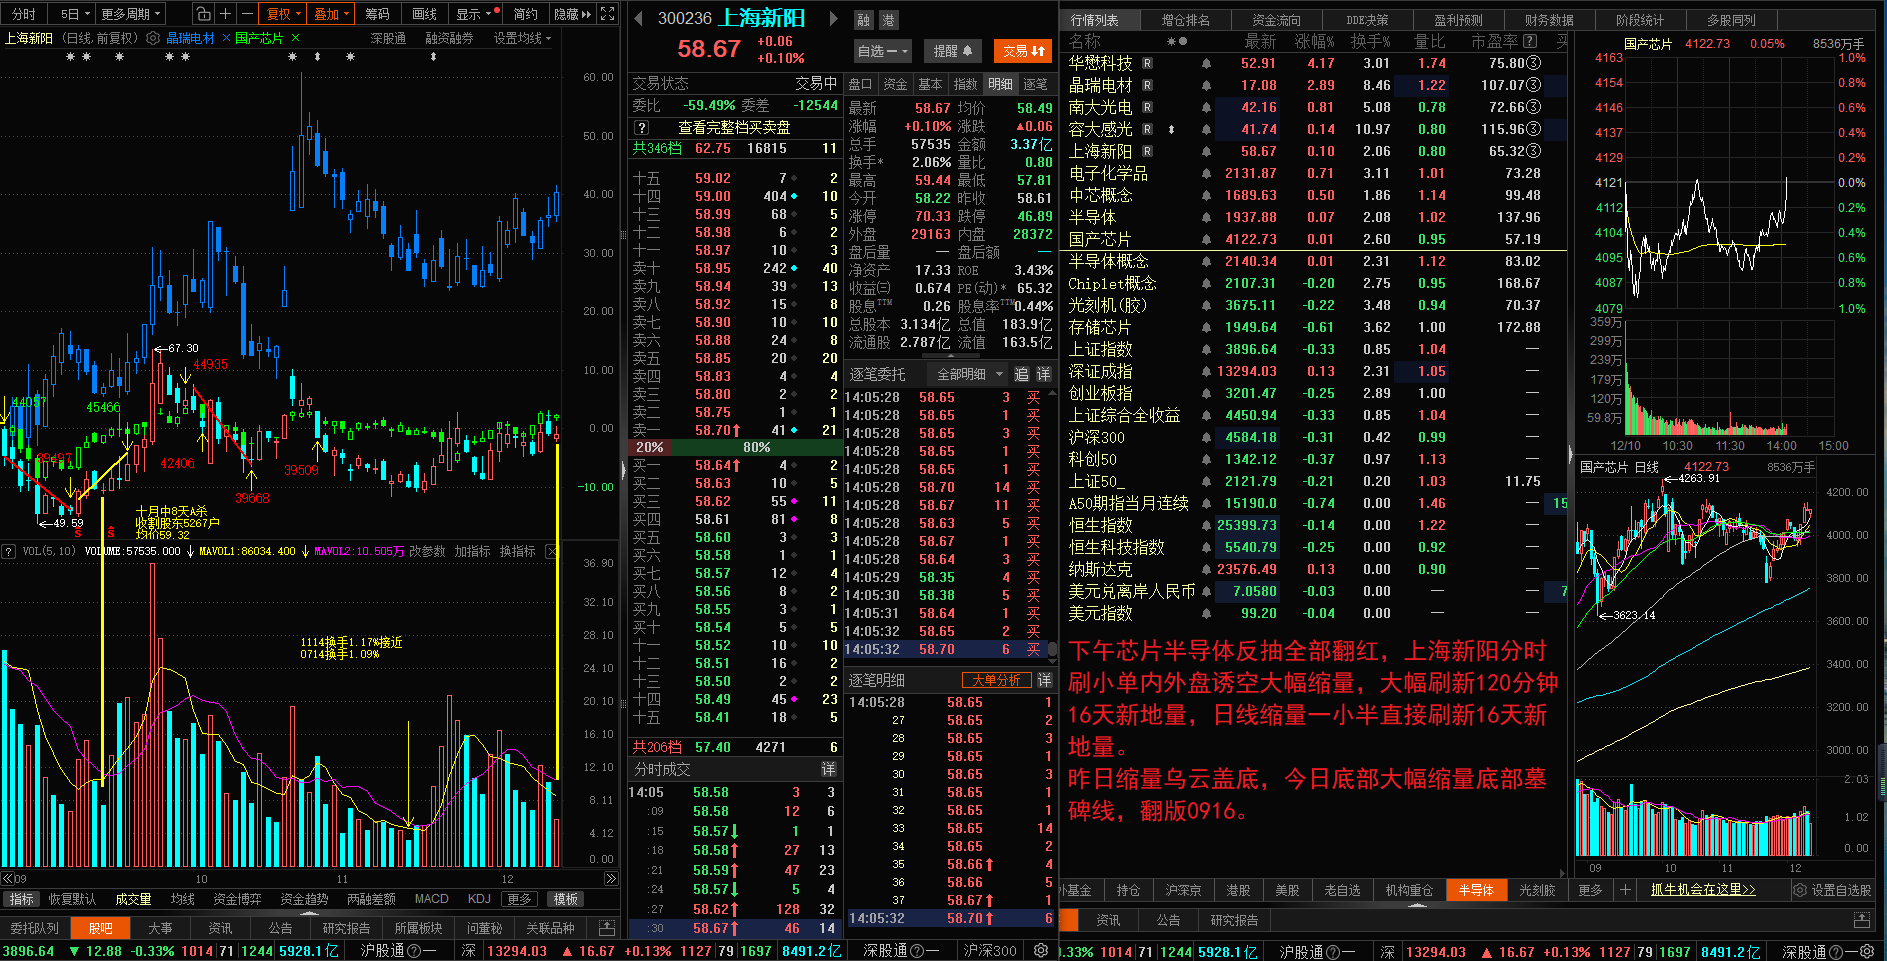Click the 港 badge icon
Image resolution: width=1887 pixels, height=961 pixels.
coord(888,20)
